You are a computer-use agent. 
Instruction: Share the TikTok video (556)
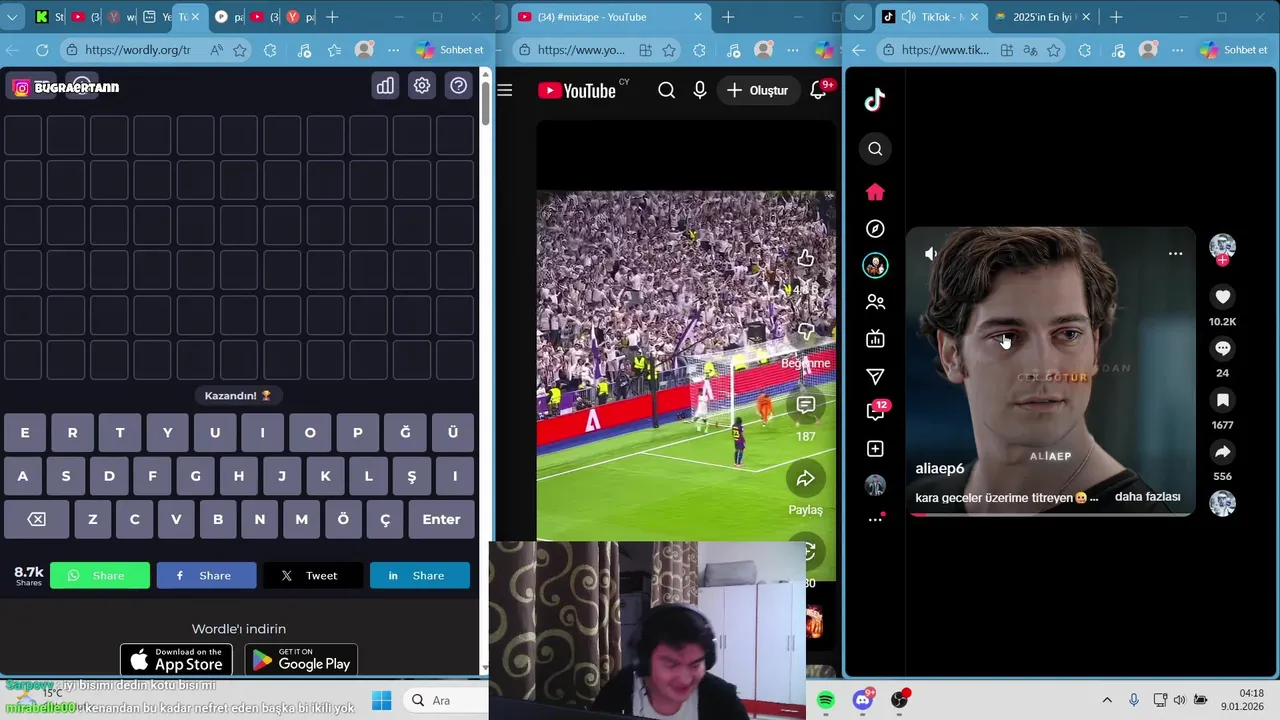(x=1222, y=452)
